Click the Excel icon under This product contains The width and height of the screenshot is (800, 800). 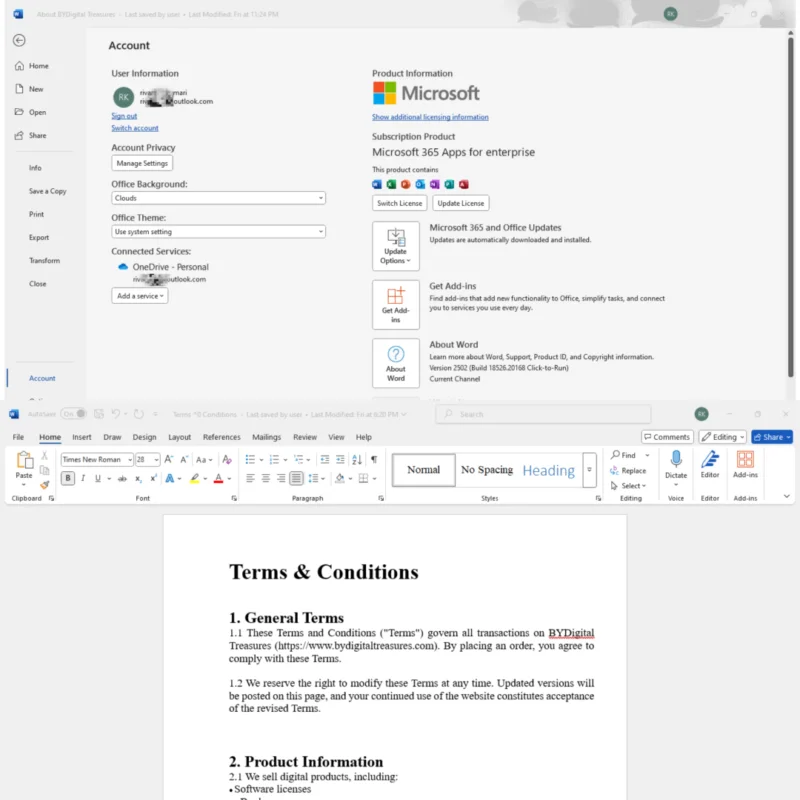tap(390, 184)
